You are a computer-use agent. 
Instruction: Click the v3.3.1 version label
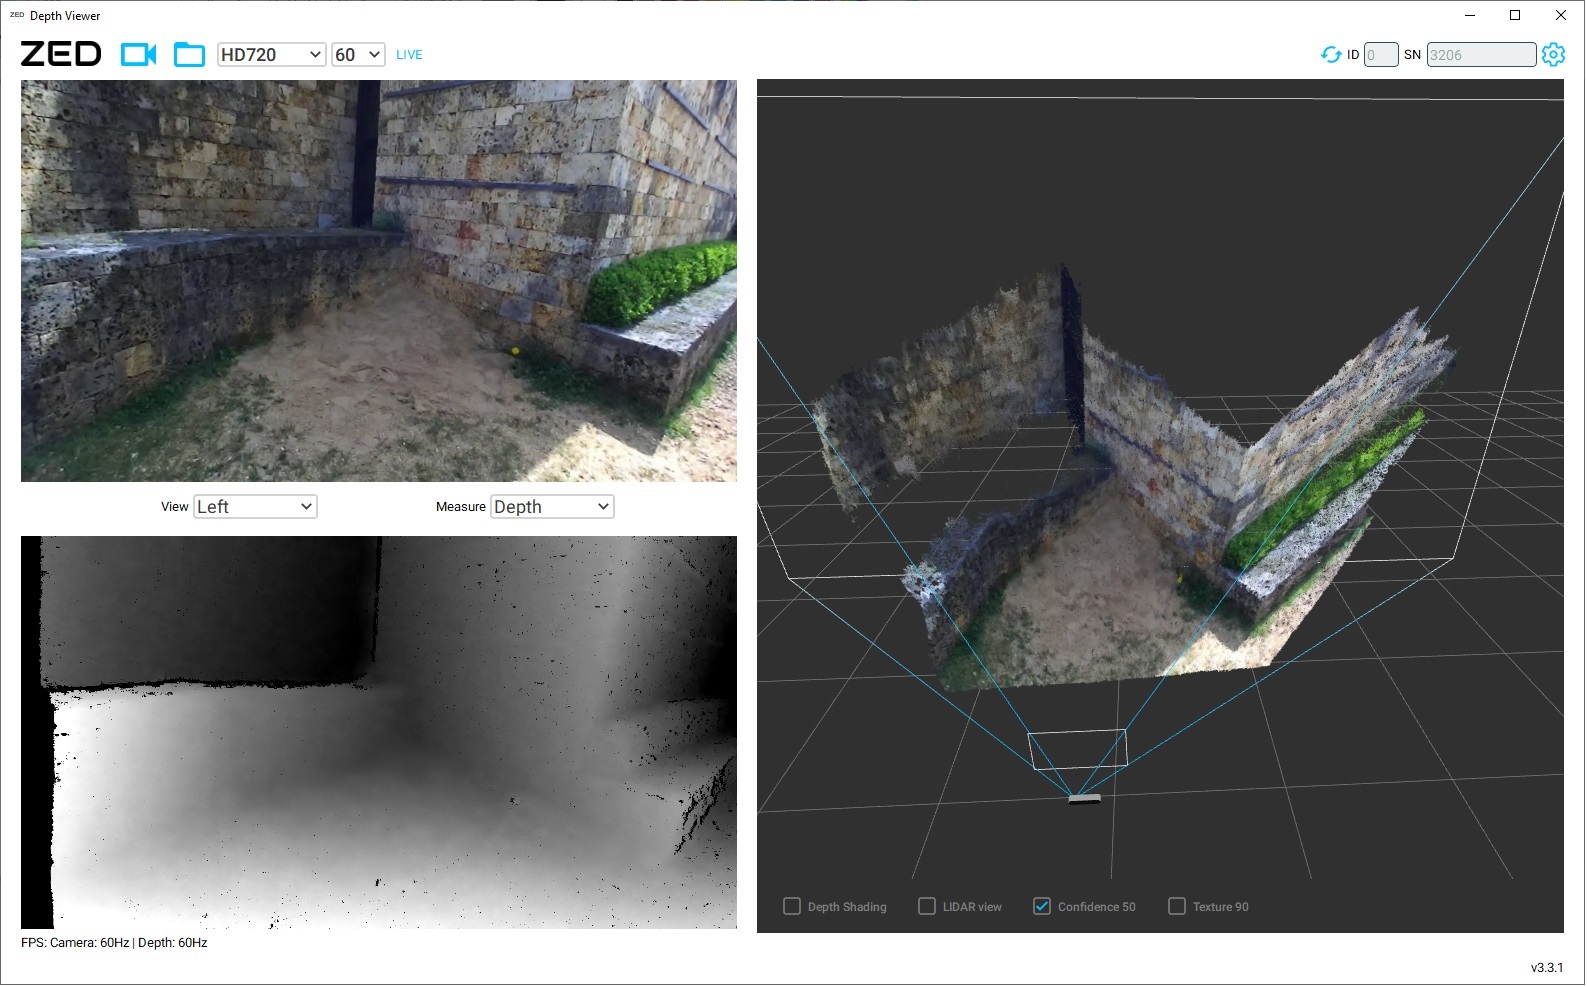1547,968
